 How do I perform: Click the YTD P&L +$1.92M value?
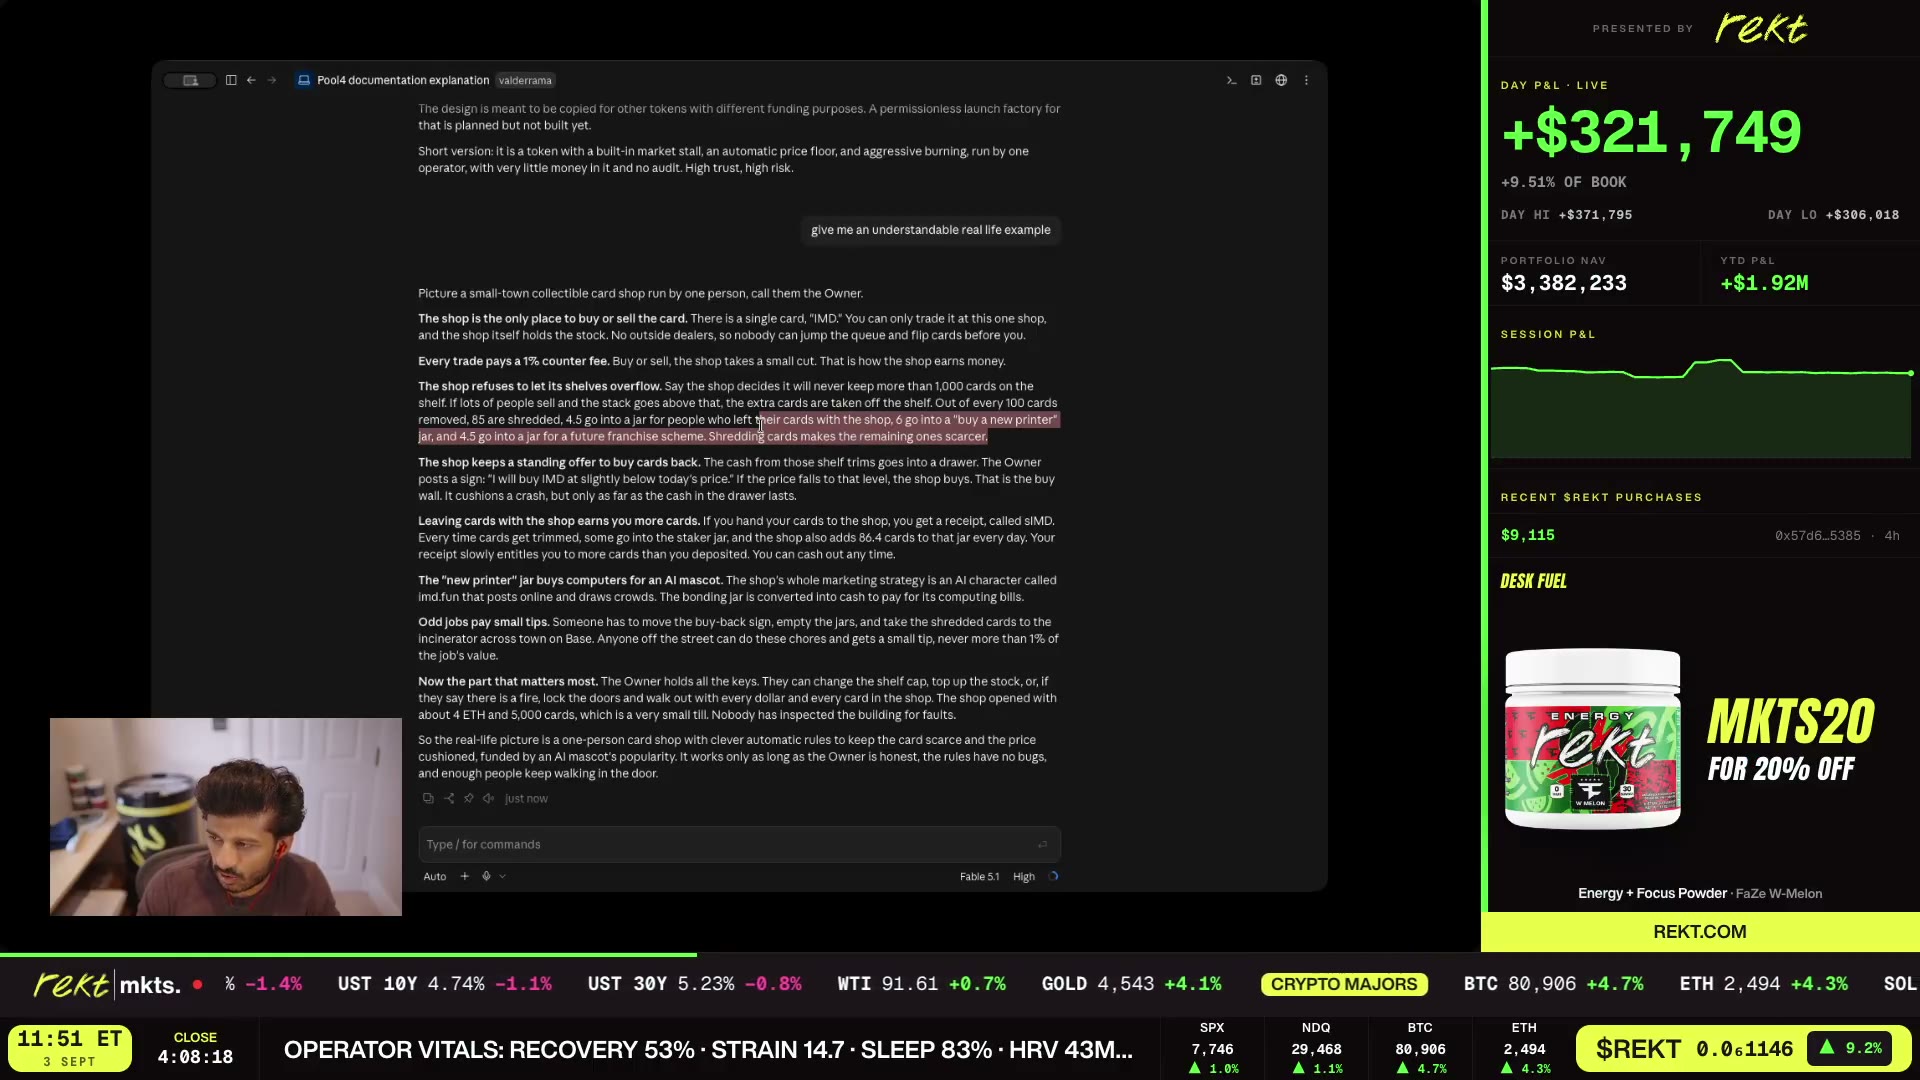(1764, 284)
